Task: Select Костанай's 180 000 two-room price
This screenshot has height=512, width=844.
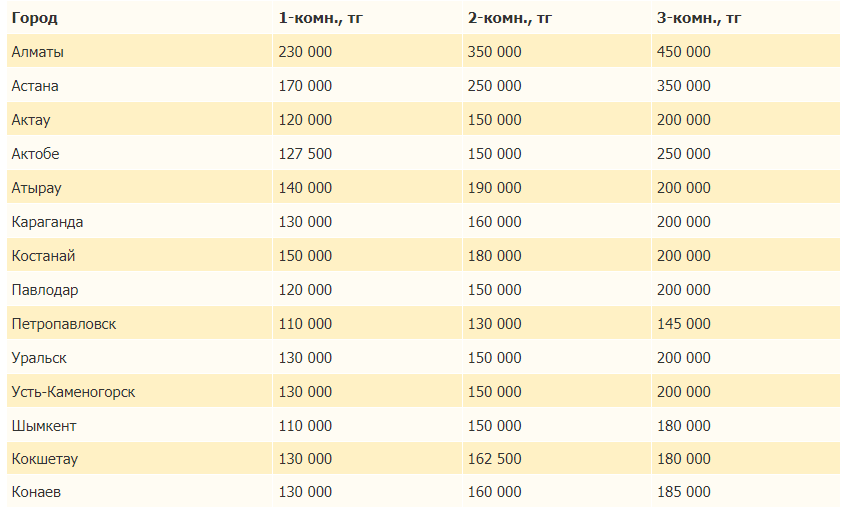Action: [x=494, y=256]
